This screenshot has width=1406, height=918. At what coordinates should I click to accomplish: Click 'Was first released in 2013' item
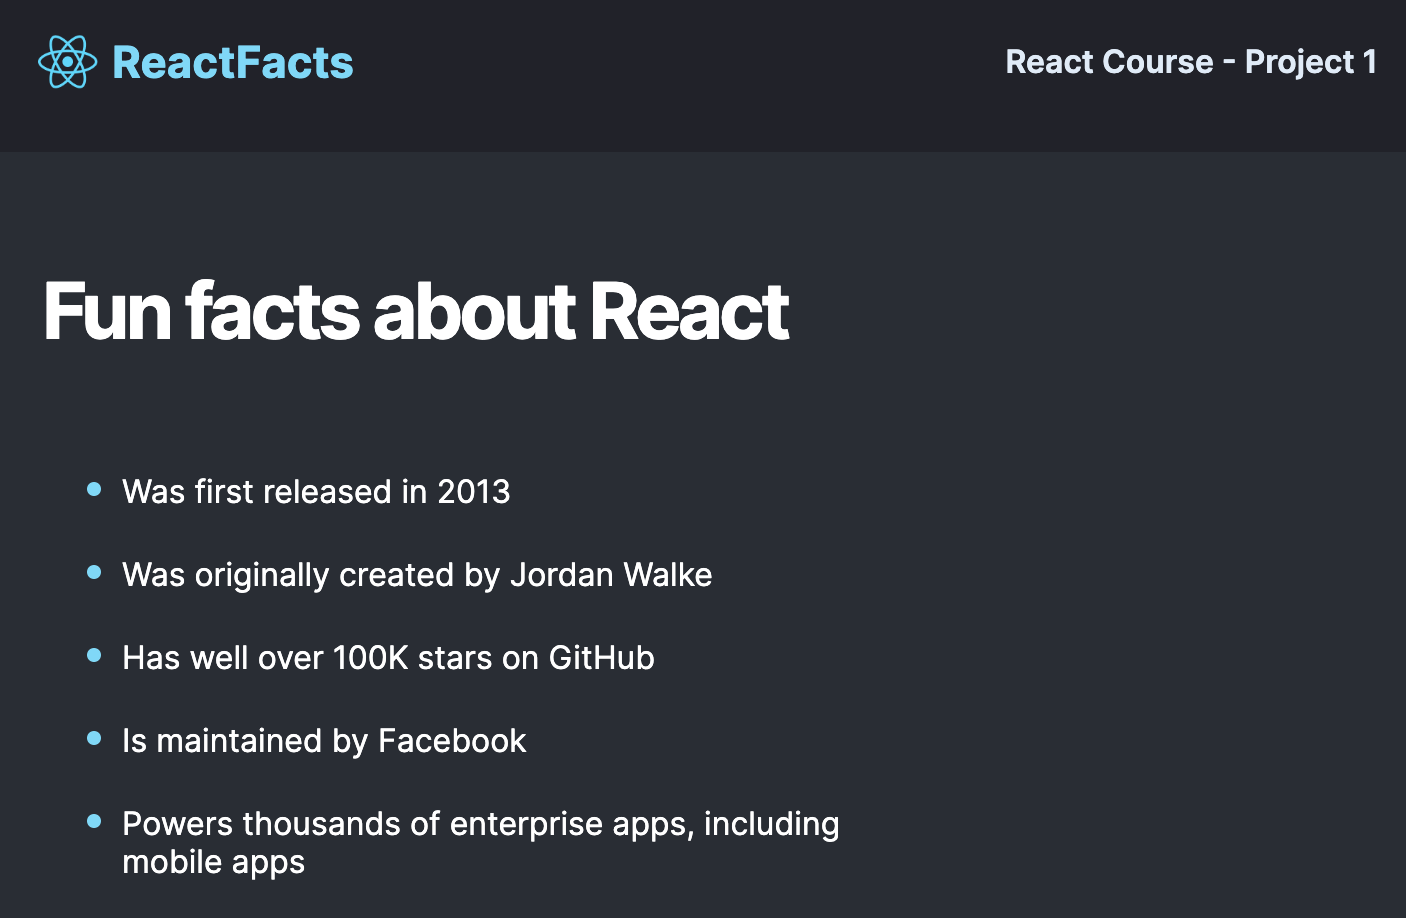pyautogui.click(x=316, y=491)
